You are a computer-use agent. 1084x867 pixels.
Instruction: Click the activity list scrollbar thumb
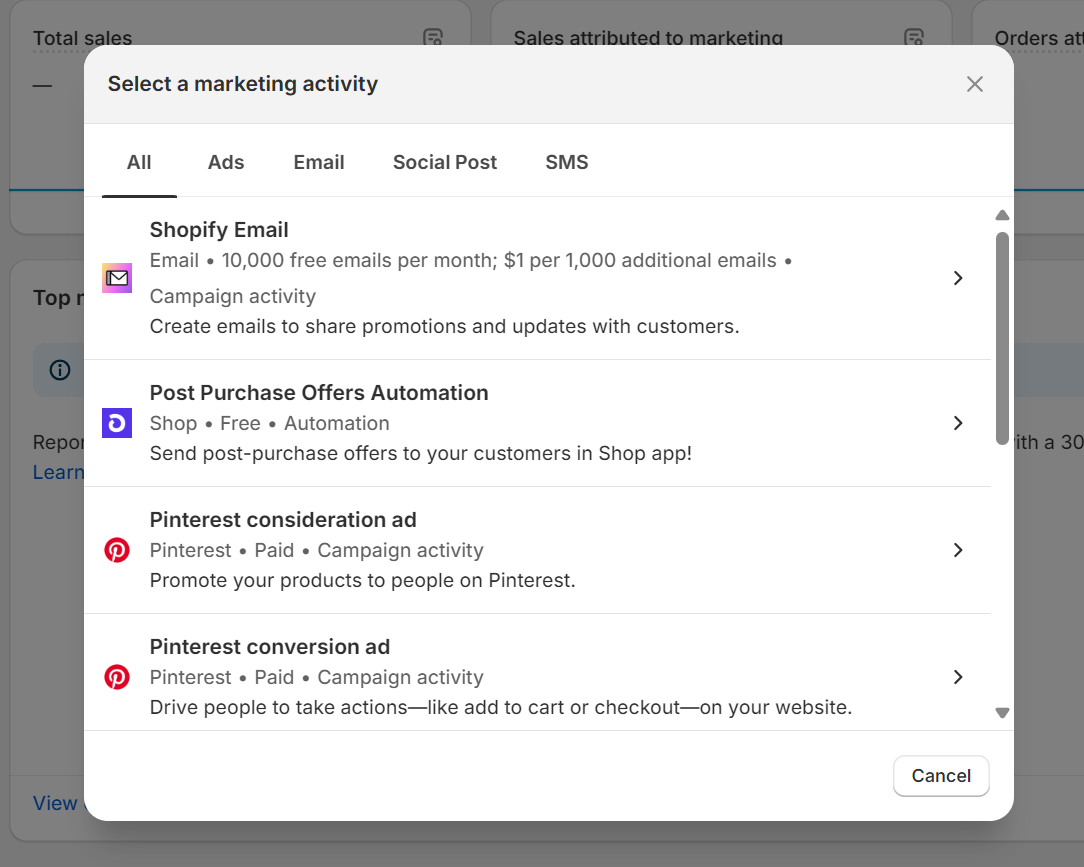pyautogui.click(x=1002, y=339)
